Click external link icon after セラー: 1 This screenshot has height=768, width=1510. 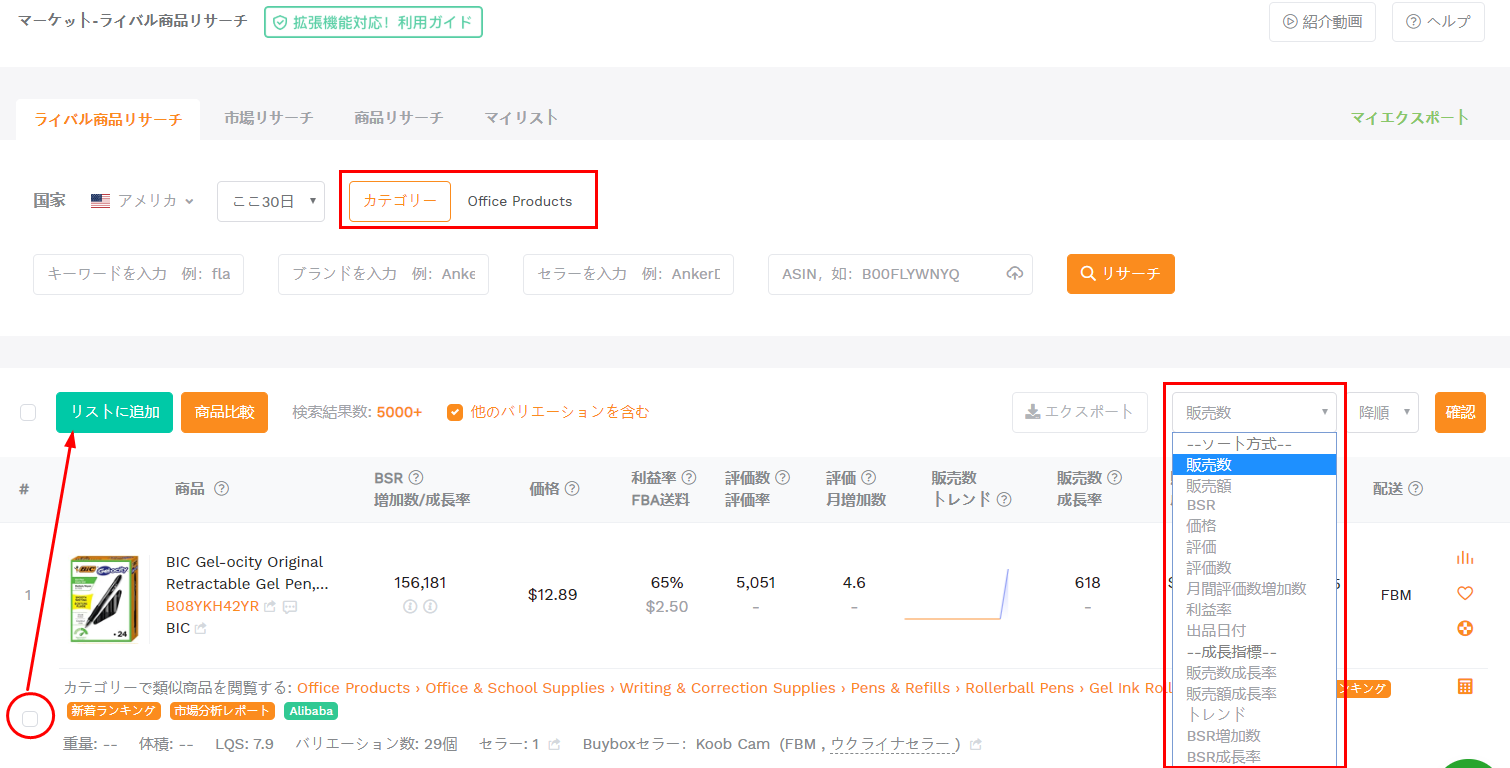(x=555, y=744)
